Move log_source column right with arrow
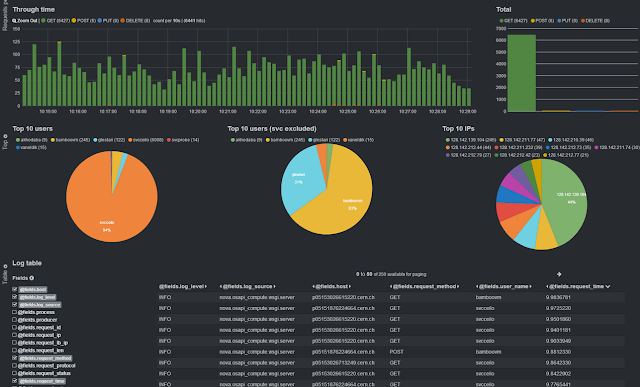The image size is (640, 387). 275,287
